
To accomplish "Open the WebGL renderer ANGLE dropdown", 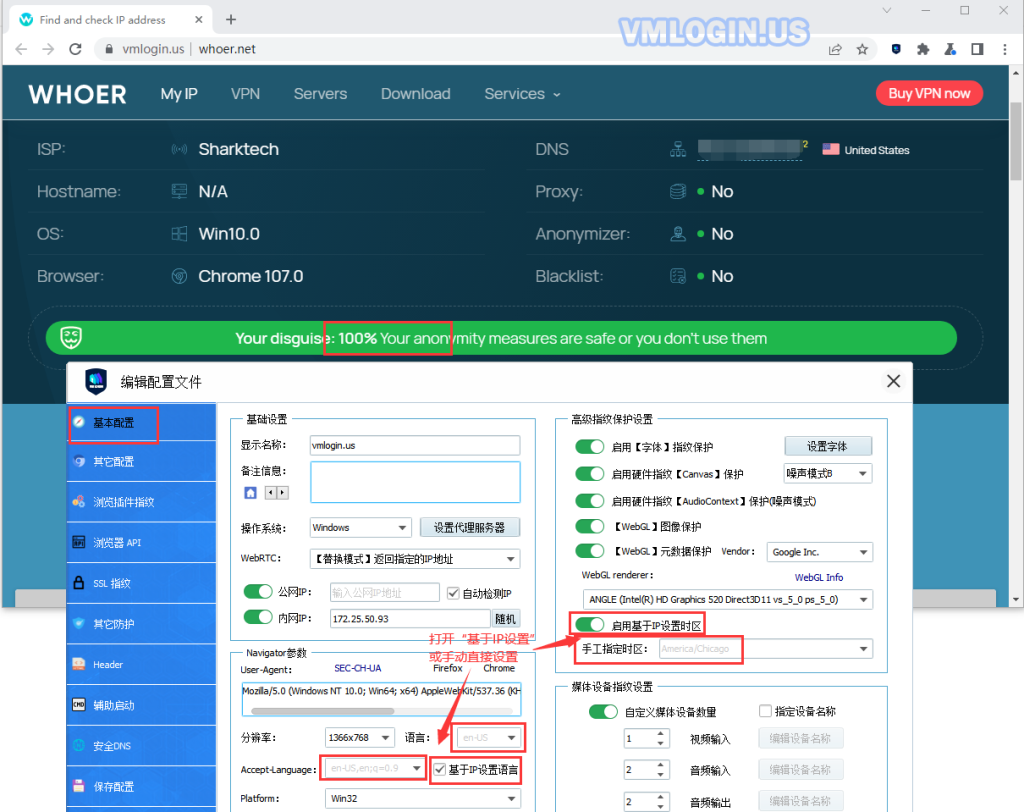I will [728, 600].
